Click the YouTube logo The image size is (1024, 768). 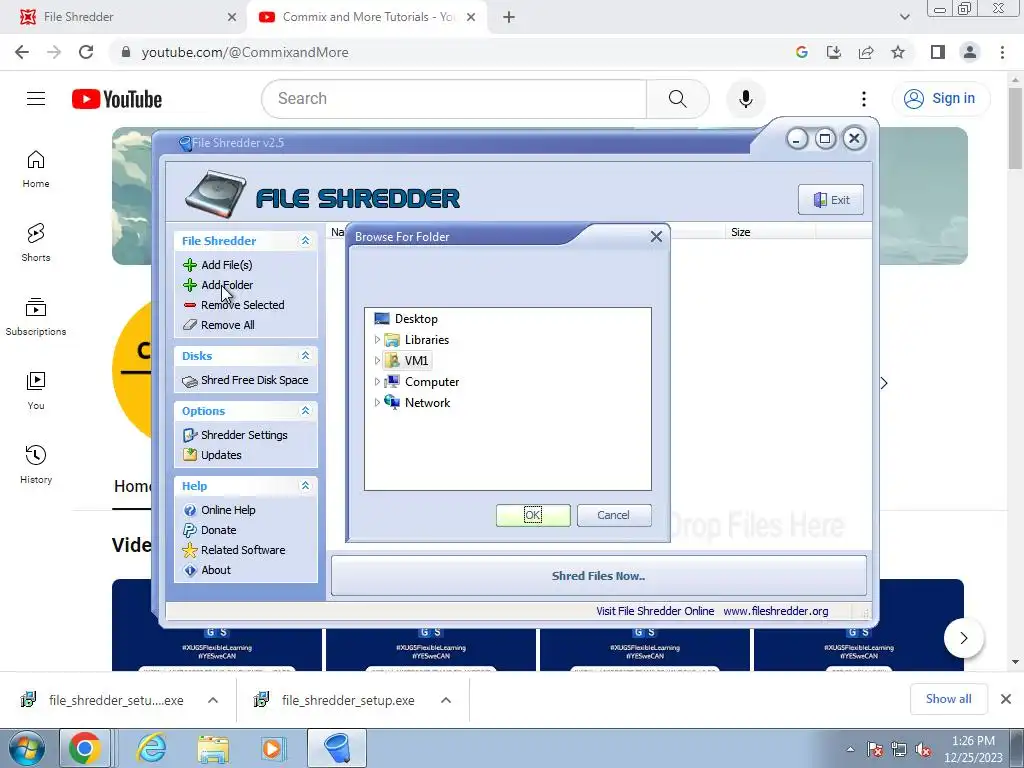(117, 99)
